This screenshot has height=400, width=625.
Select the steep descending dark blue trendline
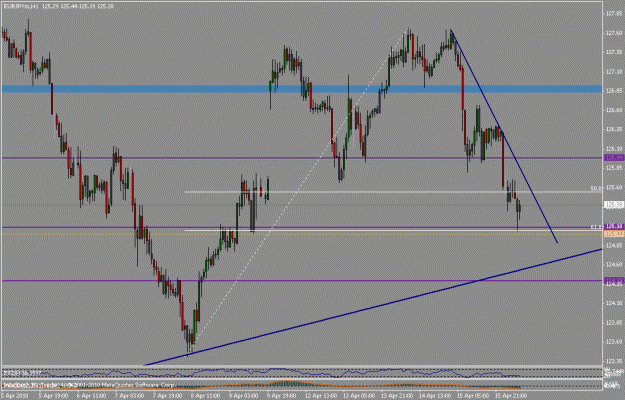click(504, 136)
